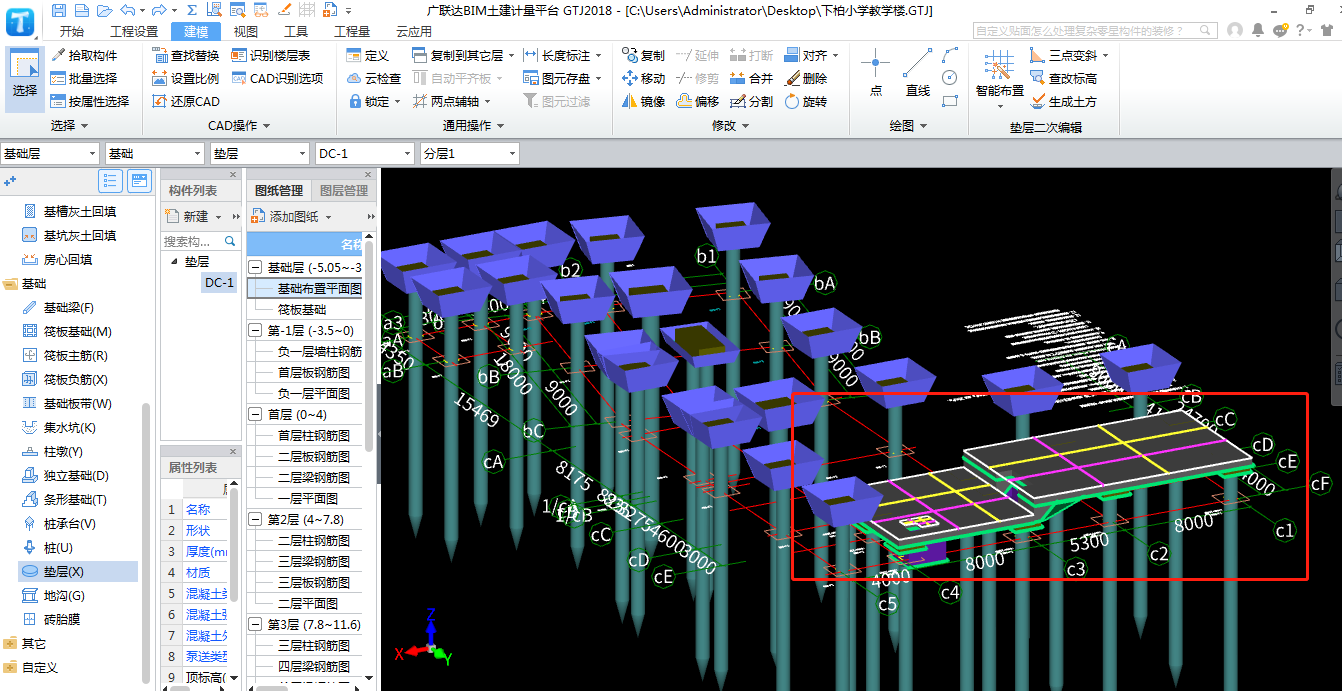Switch to the 图层管理 tab
The width and height of the screenshot is (1342, 691).
click(343, 190)
